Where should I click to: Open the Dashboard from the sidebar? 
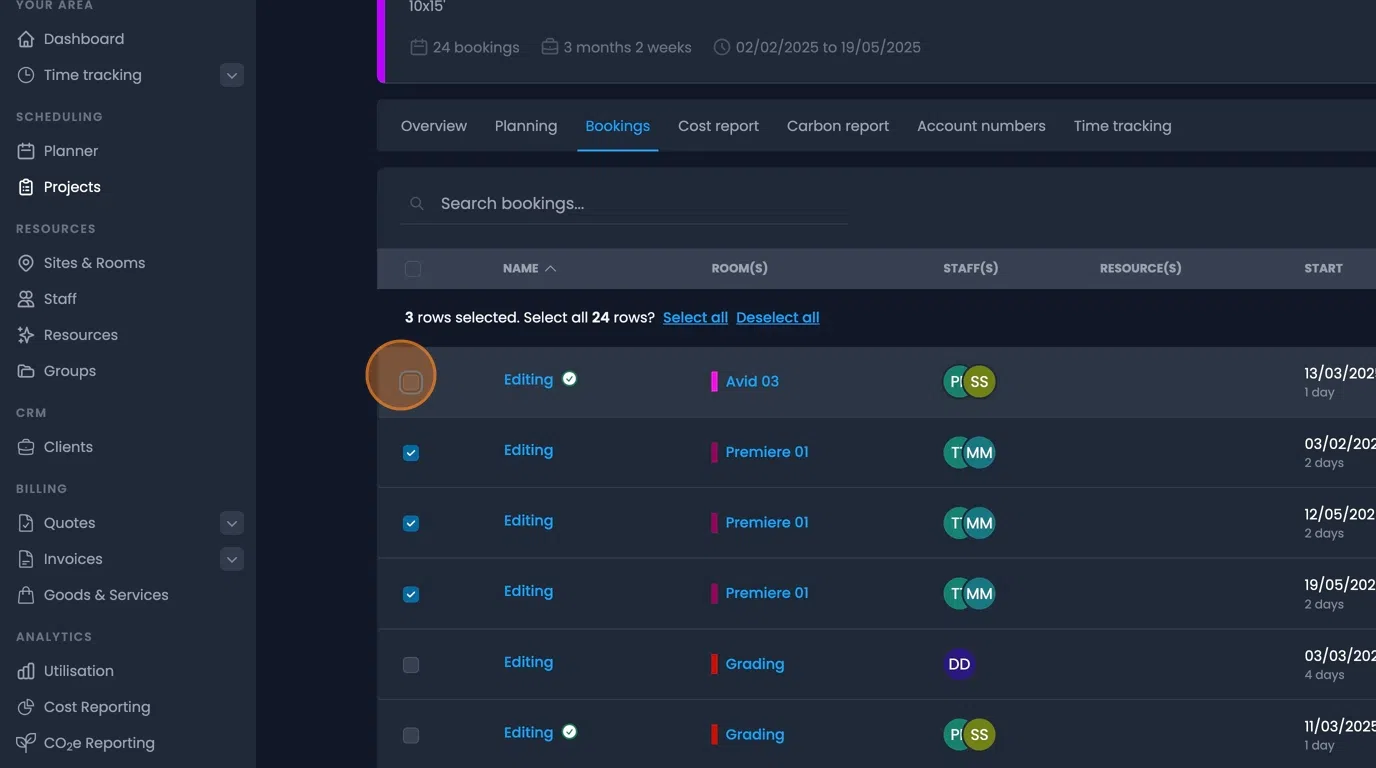pos(83,38)
